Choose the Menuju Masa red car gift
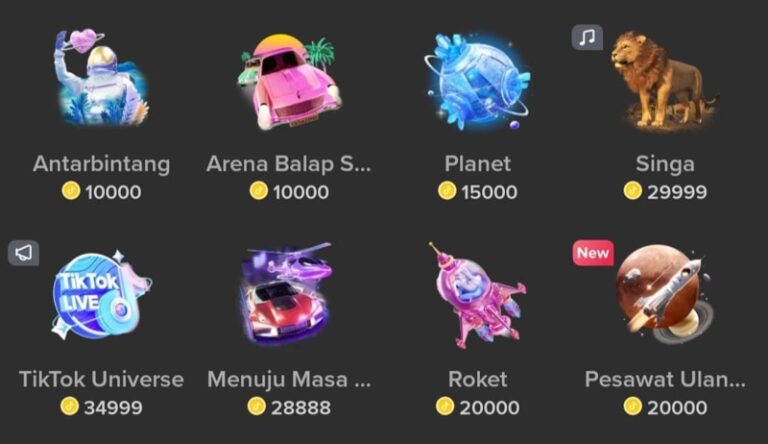Image resolution: width=768 pixels, height=444 pixels. click(287, 294)
